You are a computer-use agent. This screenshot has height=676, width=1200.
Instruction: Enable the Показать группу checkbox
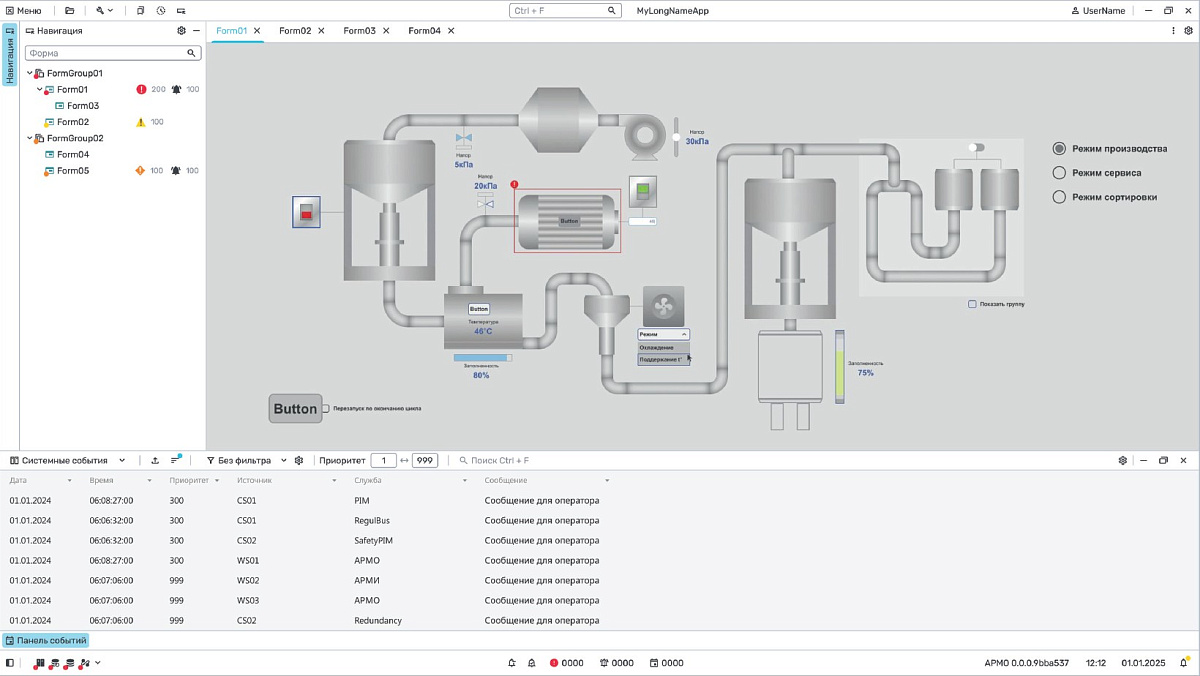pos(972,304)
